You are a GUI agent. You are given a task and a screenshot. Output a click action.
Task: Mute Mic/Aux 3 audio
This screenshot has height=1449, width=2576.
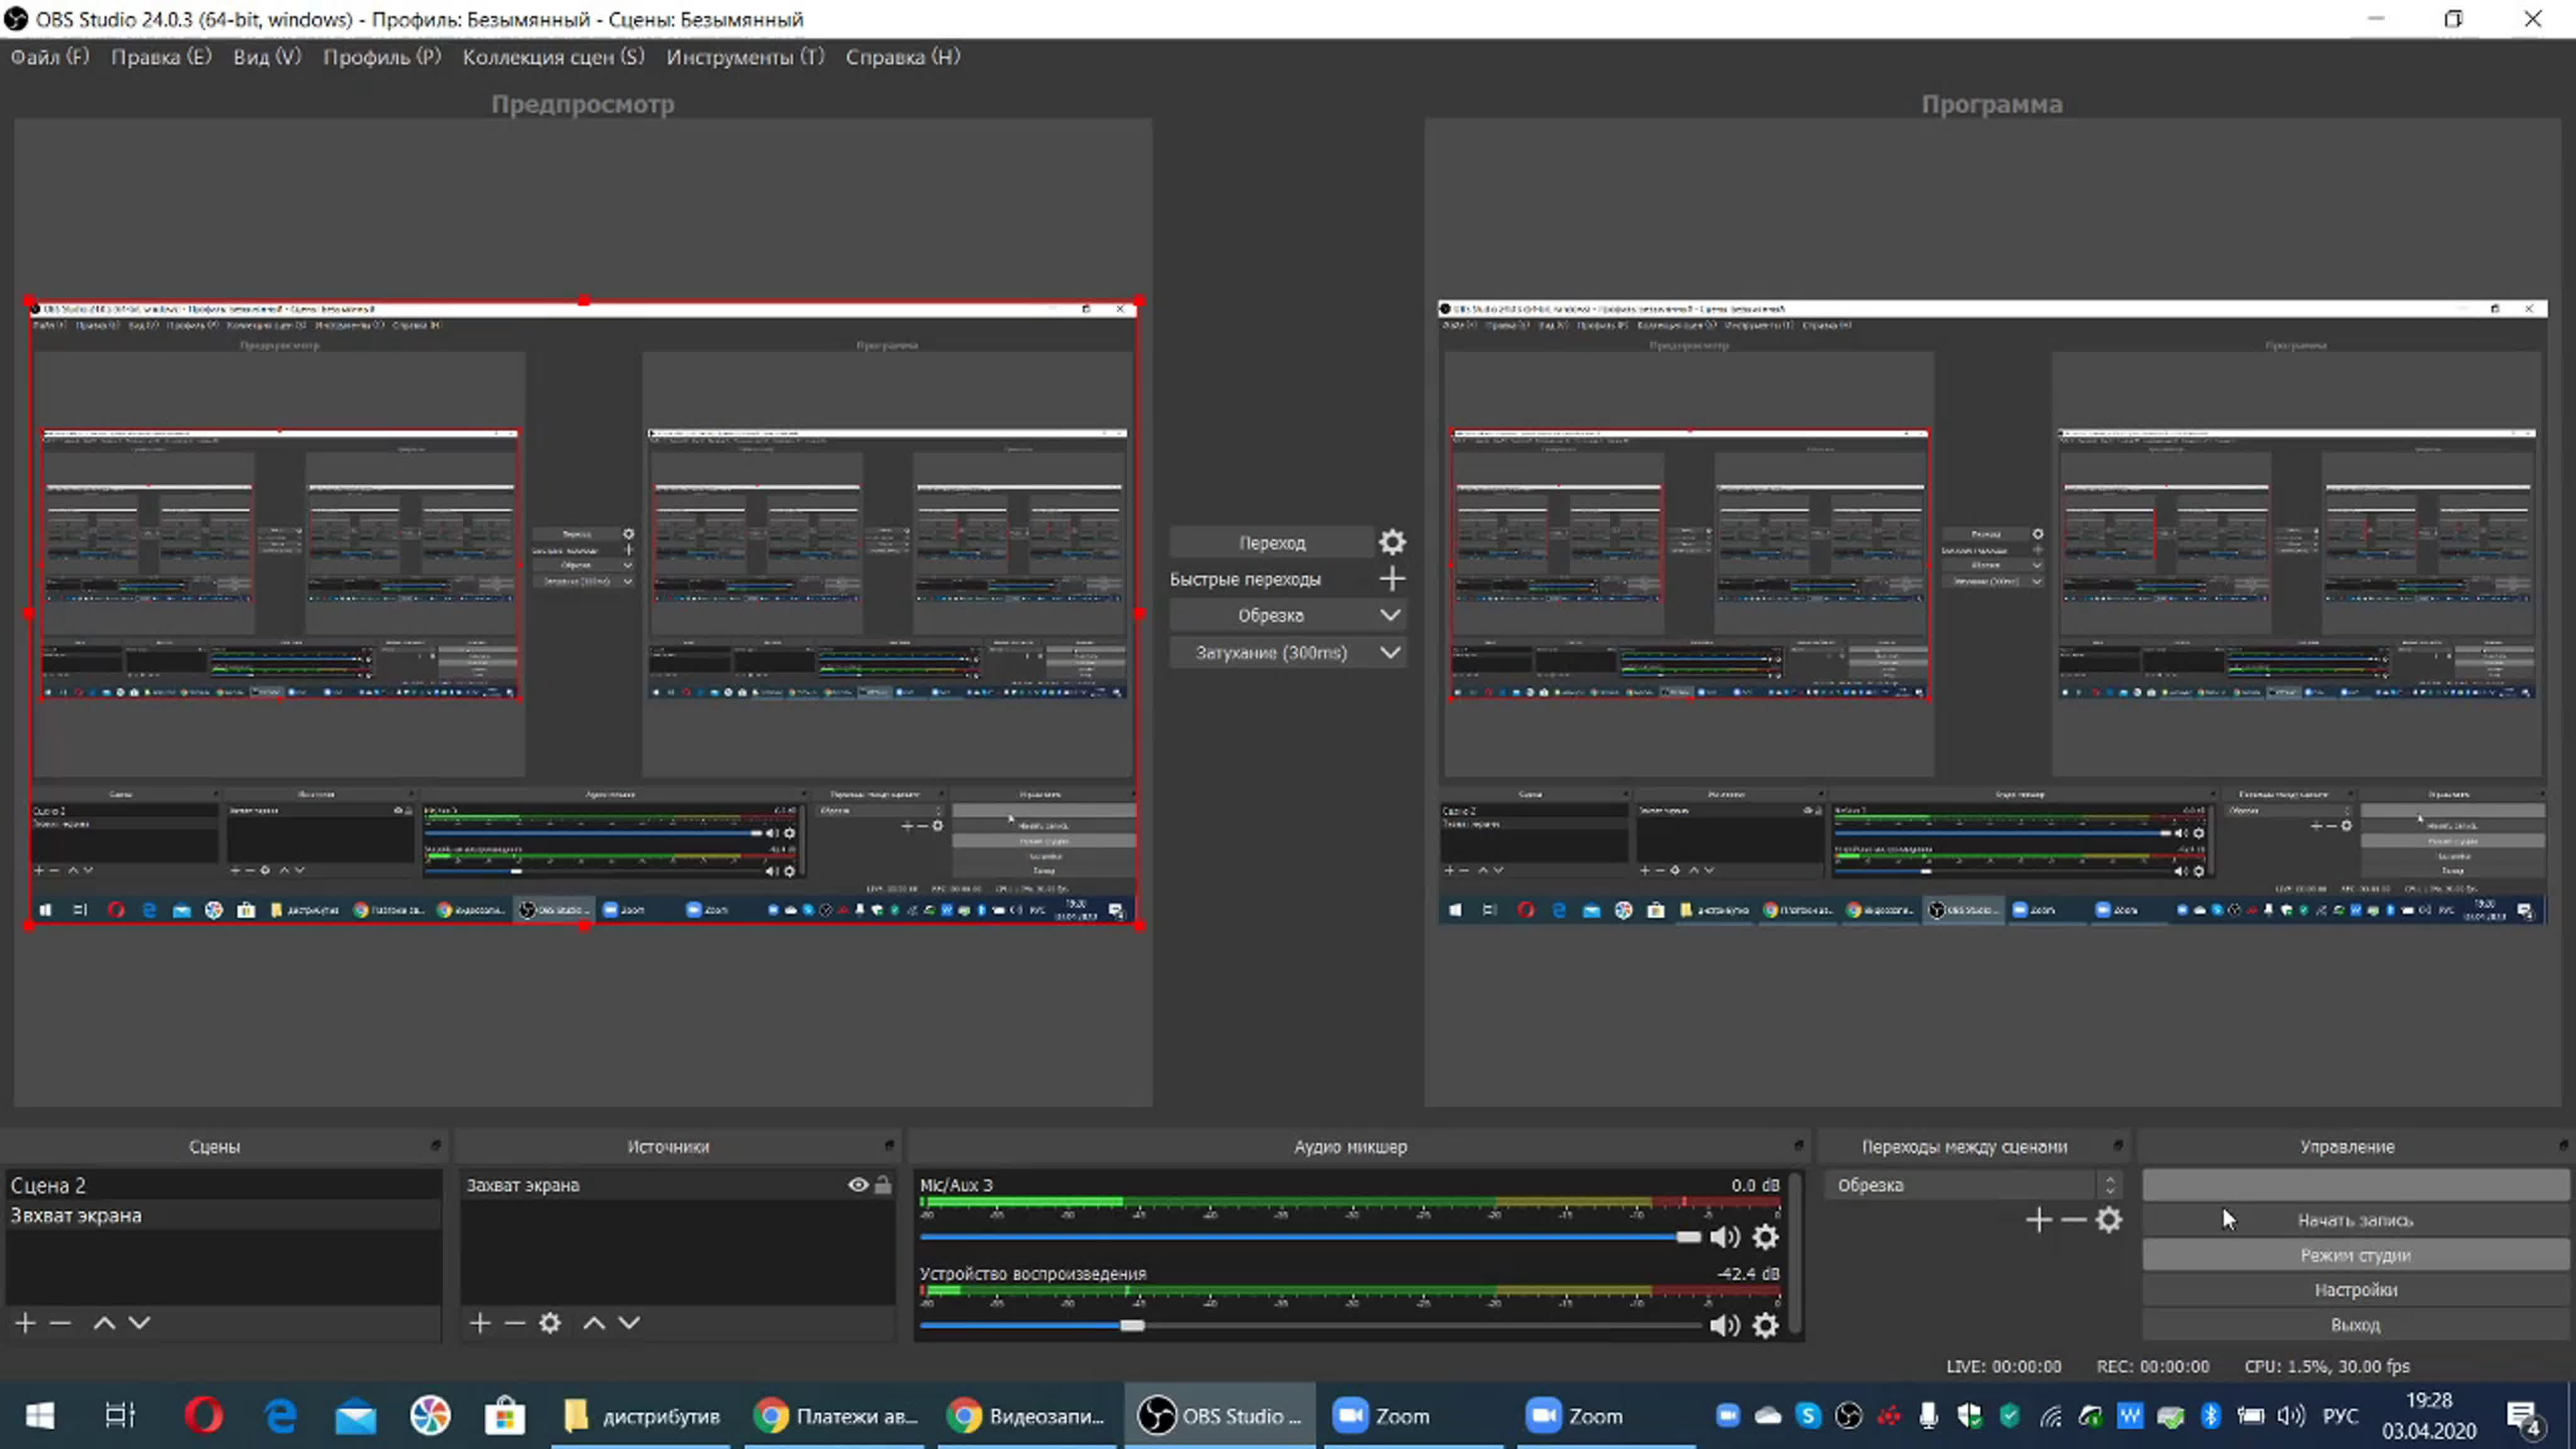point(1725,1237)
